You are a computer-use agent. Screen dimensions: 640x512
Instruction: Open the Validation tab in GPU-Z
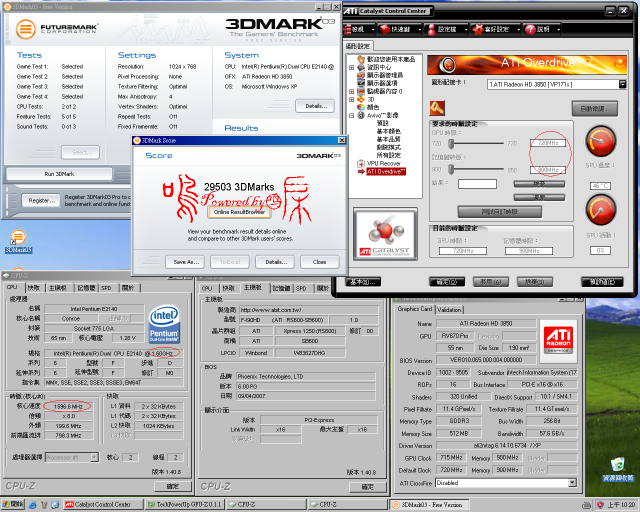point(449,310)
